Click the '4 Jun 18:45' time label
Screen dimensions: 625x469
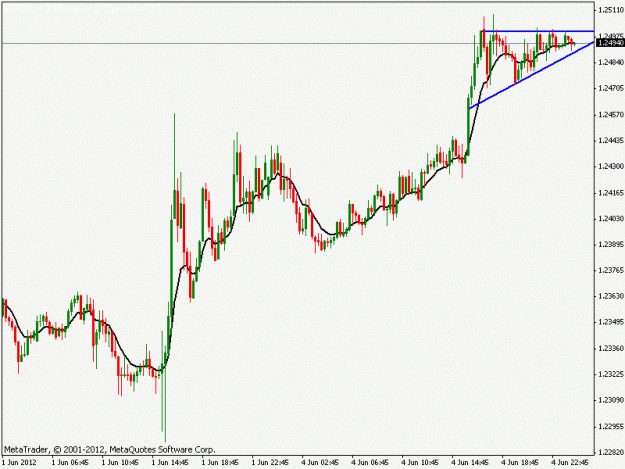[520, 463]
